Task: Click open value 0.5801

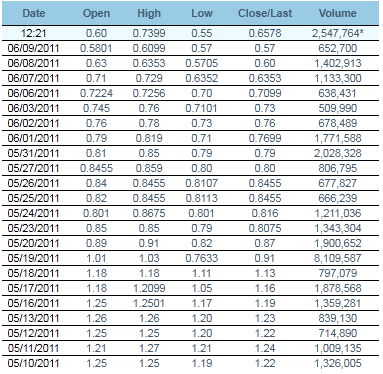Action: 96,48
